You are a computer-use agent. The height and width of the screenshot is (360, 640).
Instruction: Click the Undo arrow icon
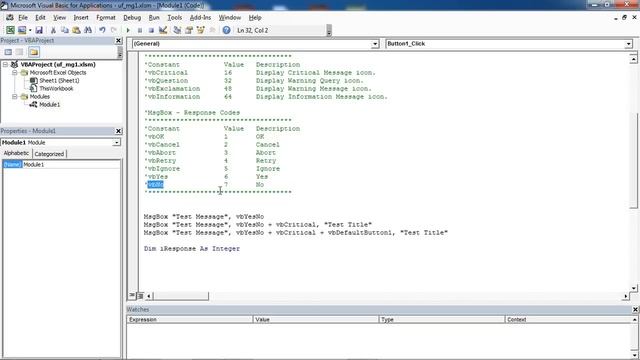[102, 30]
